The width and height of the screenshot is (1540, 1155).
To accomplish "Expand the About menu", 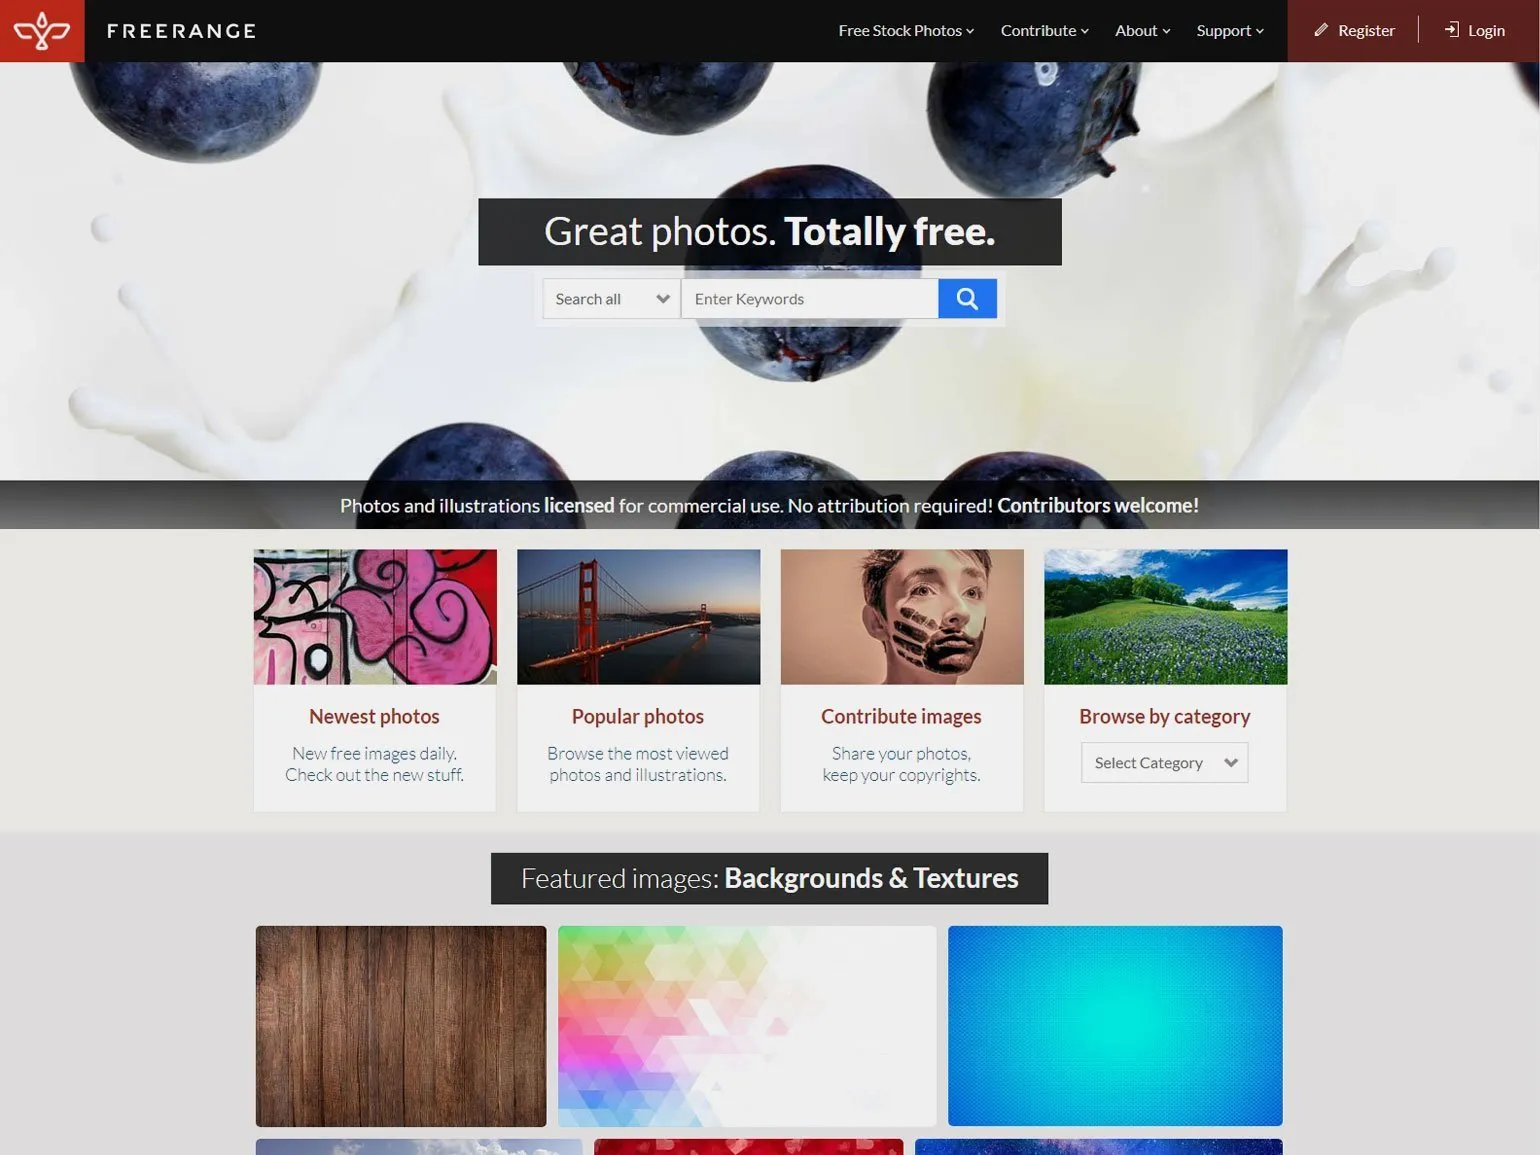I will pyautogui.click(x=1143, y=31).
